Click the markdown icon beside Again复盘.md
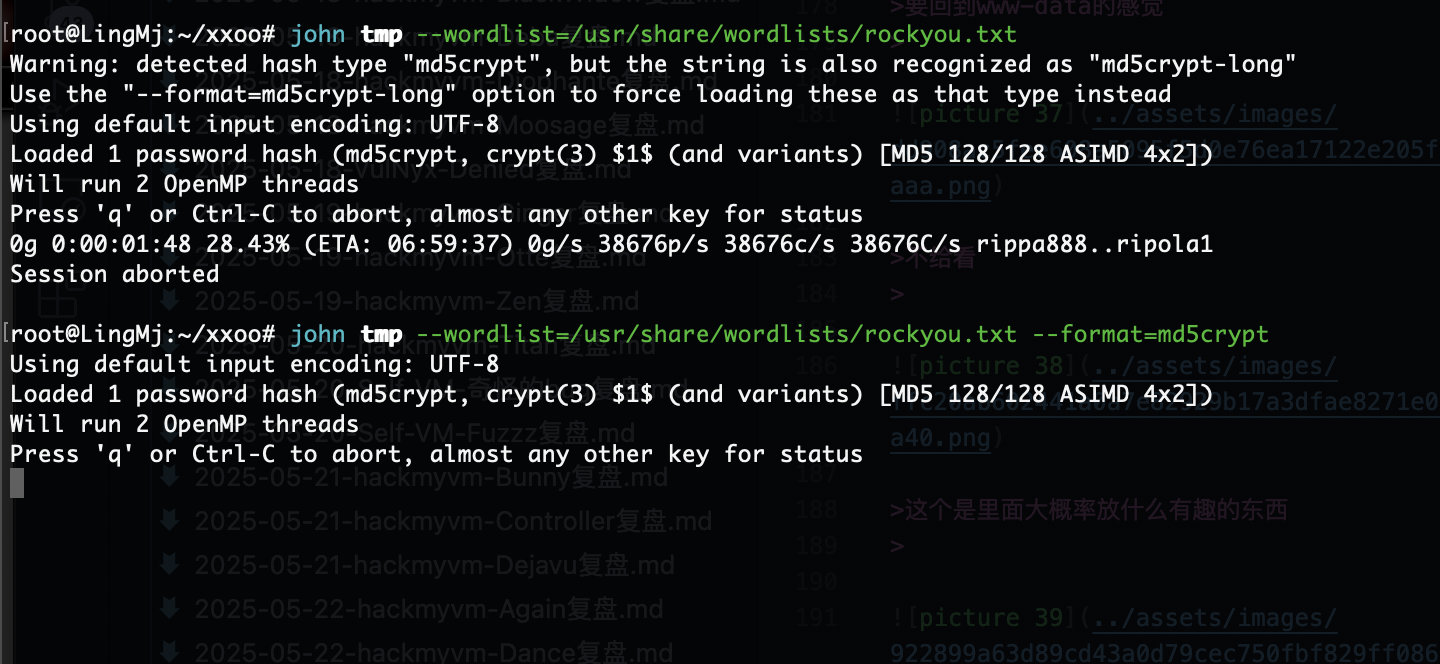The height and width of the screenshot is (664, 1440). coord(171,608)
